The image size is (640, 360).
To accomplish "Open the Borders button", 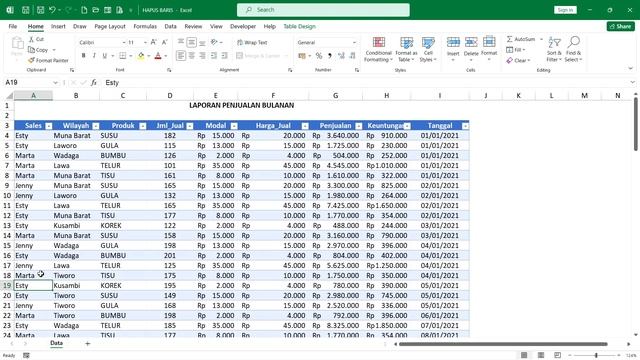I will (122, 56).
